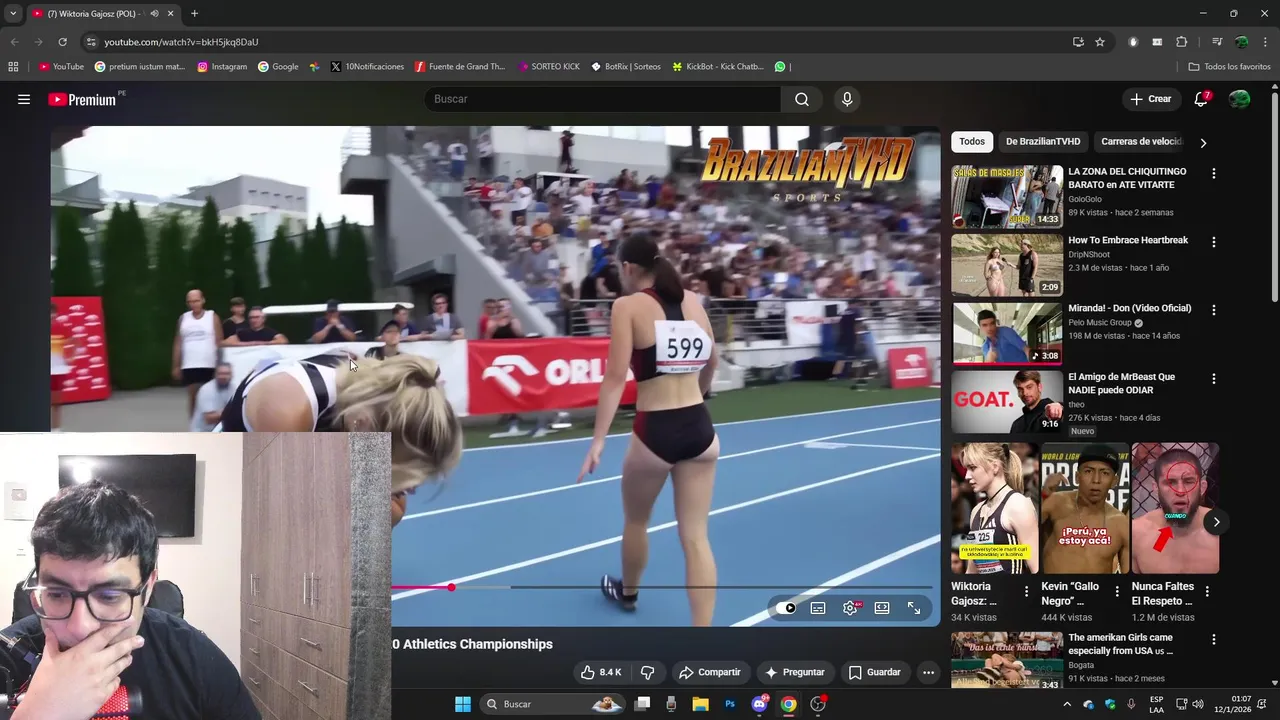Go back with browser back arrow
Screen dimensions: 1280x720
coord(14,42)
